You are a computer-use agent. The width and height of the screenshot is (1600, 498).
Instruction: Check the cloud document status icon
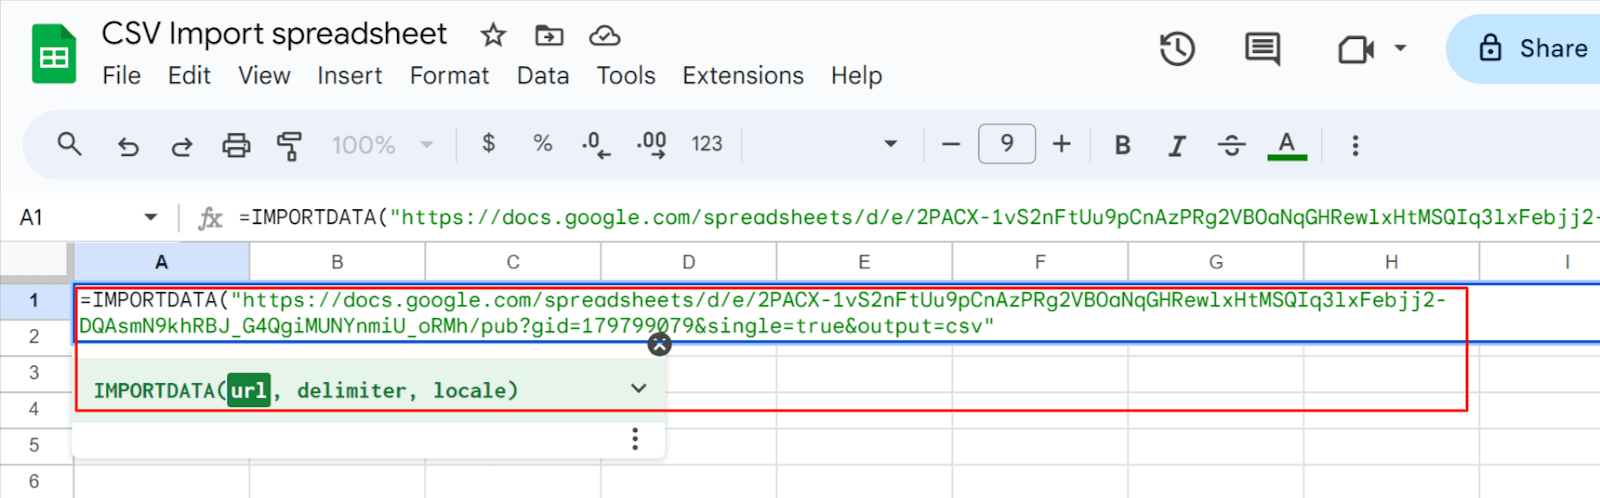605,36
